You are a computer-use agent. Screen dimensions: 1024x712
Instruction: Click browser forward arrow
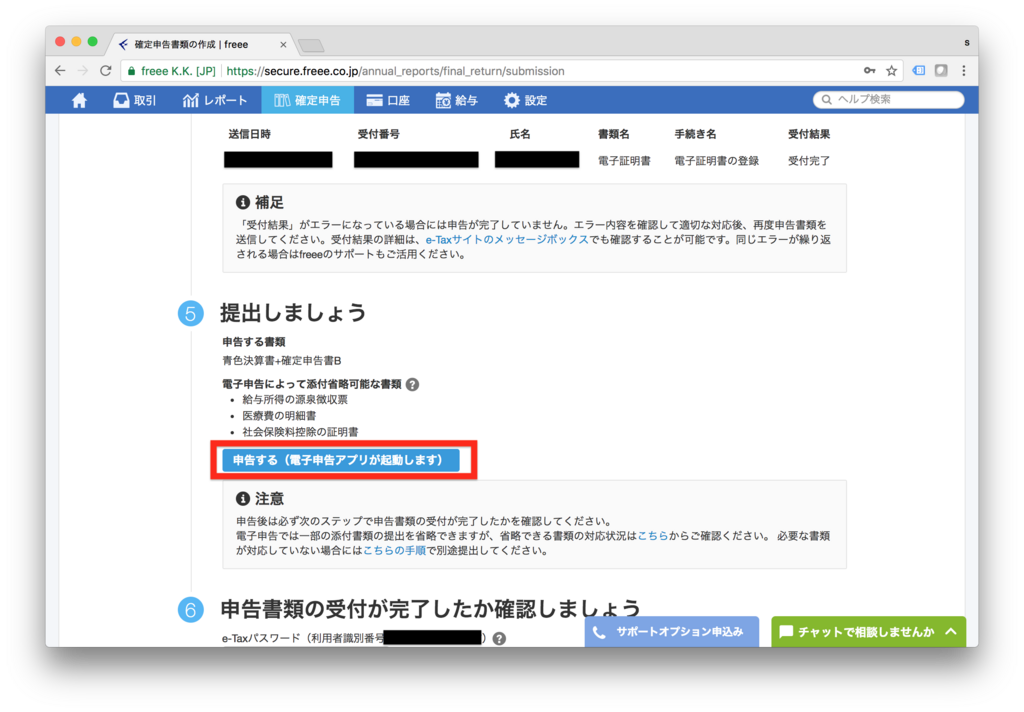[83, 71]
